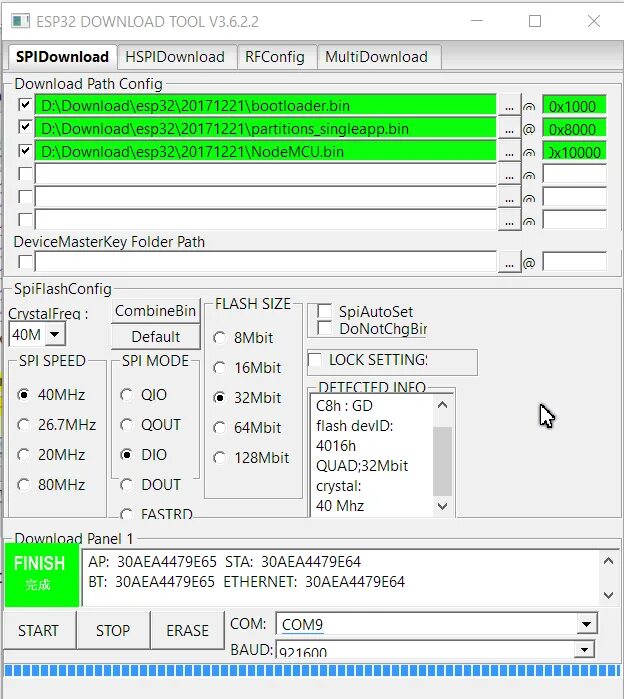Click the CombineBin button
Image resolution: width=624 pixels, height=699 pixels.
point(156,311)
